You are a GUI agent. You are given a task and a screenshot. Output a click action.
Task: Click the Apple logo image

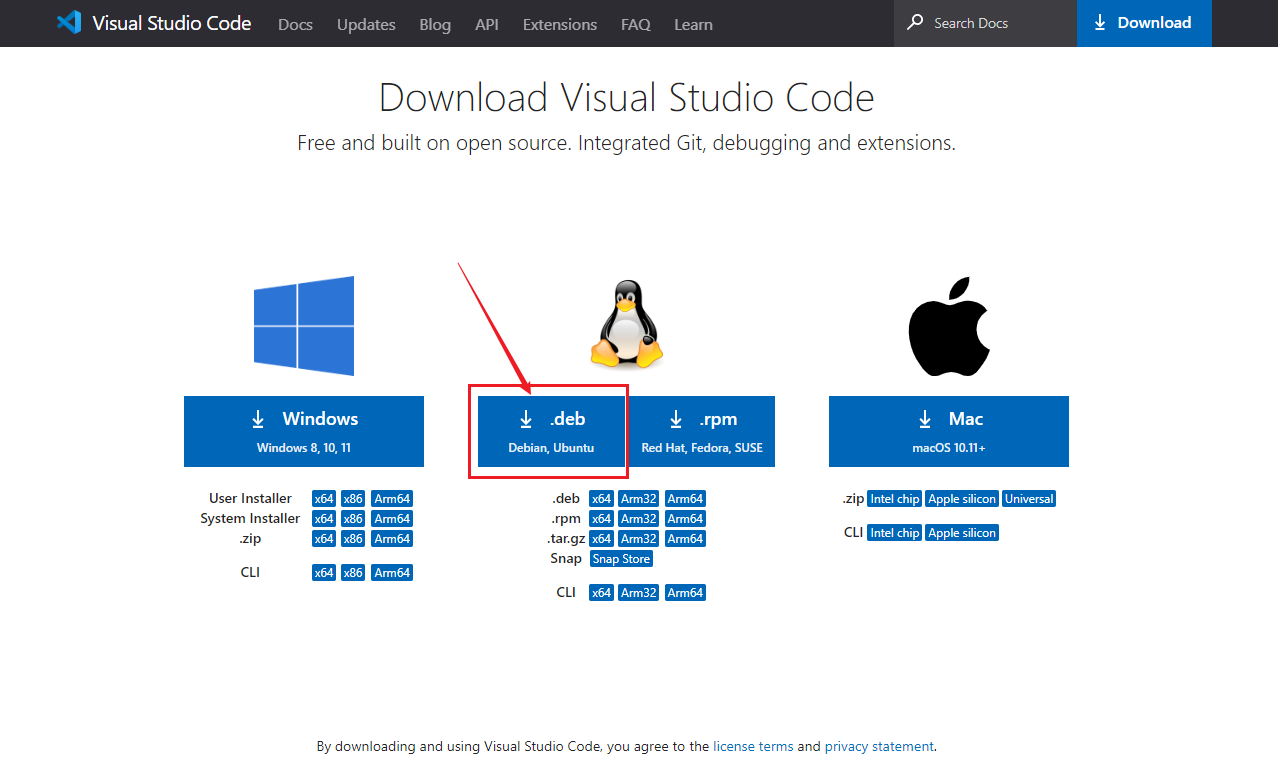tap(949, 326)
